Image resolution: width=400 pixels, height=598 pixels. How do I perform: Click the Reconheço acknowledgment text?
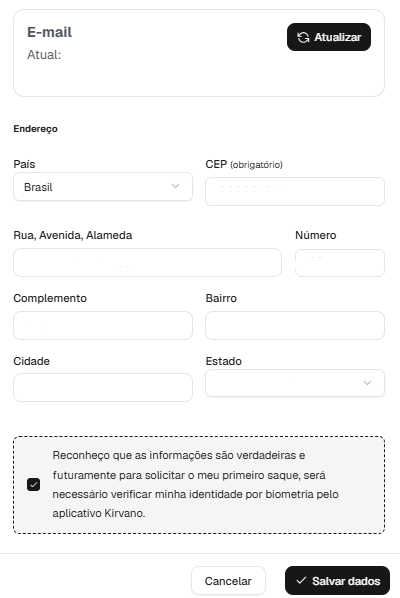[196, 484]
